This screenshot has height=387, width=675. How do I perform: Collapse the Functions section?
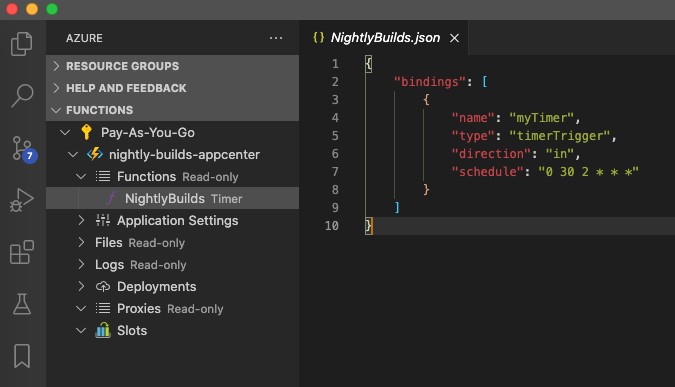click(56, 110)
